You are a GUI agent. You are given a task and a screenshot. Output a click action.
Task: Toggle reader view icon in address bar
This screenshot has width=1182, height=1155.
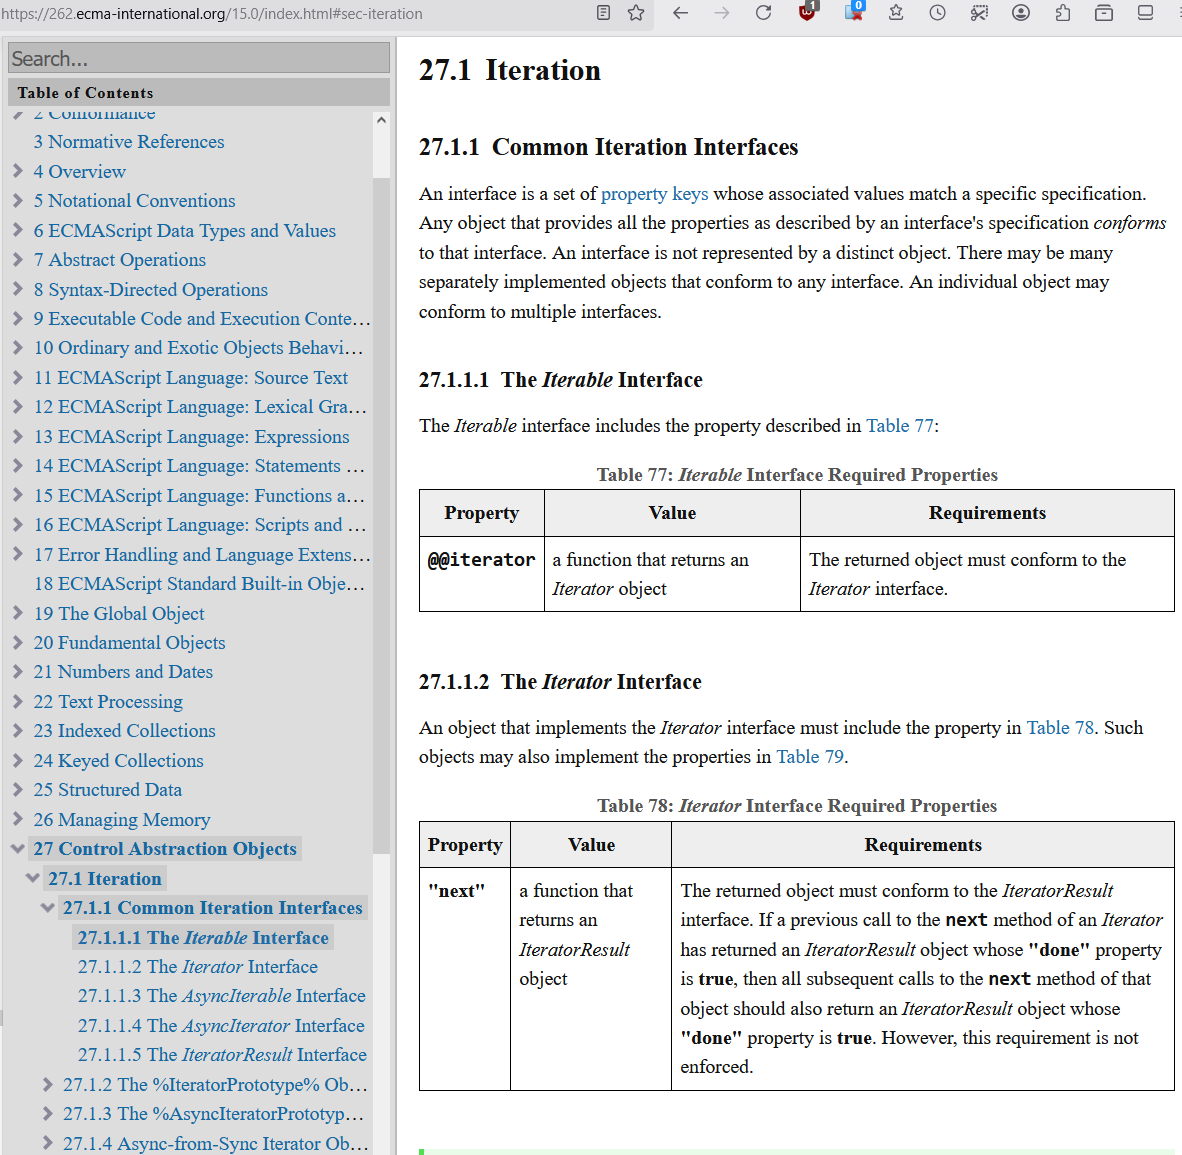pos(603,13)
